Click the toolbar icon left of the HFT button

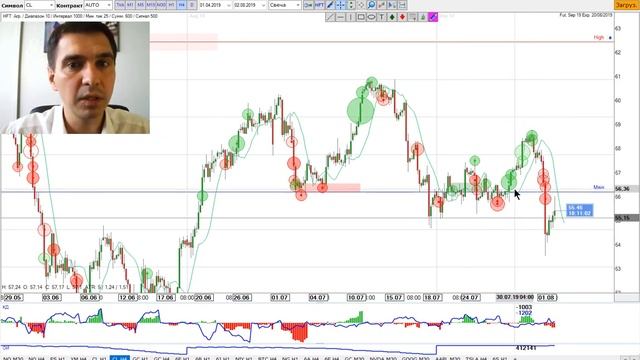(x=309, y=5)
